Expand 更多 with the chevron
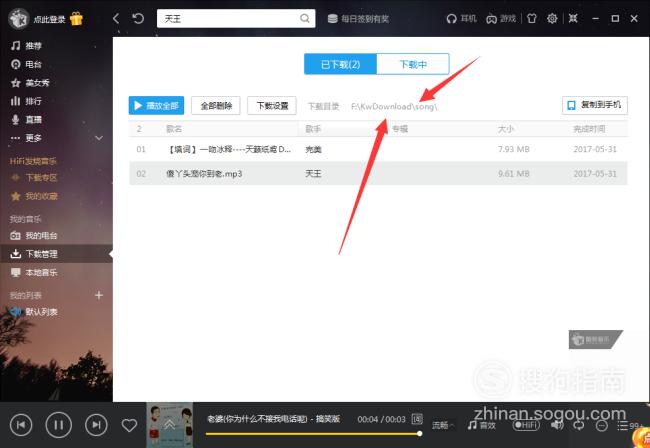The width and height of the screenshot is (650, 448). pyautogui.click(x=99, y=138)
